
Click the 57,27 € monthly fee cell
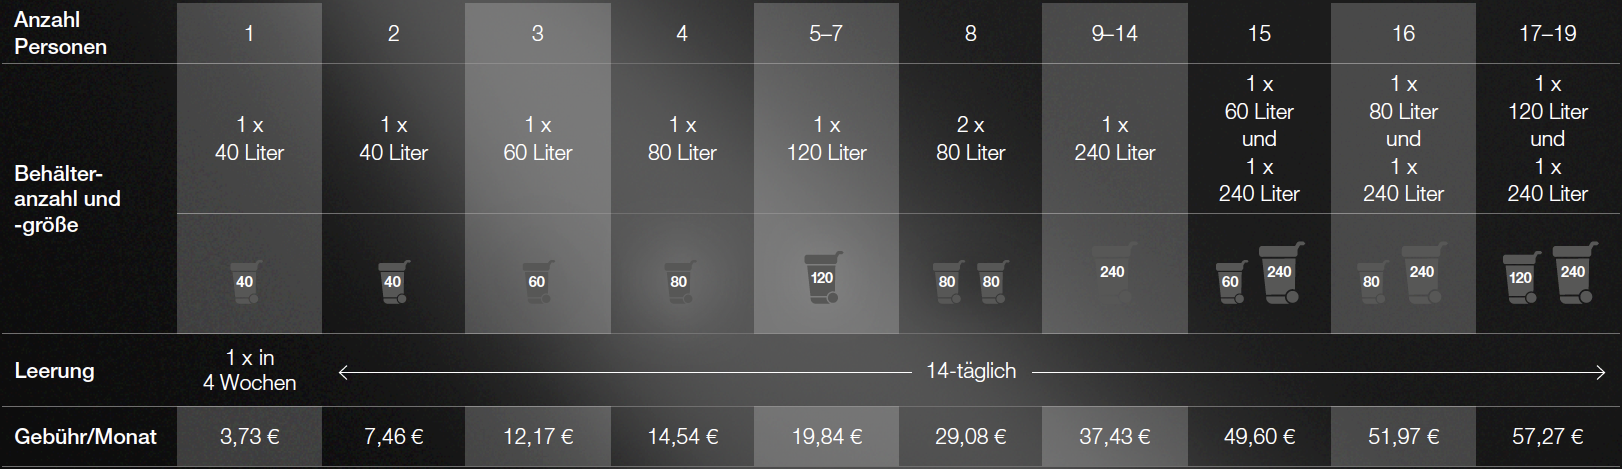pyautogui.click(x=1547, y=437)
